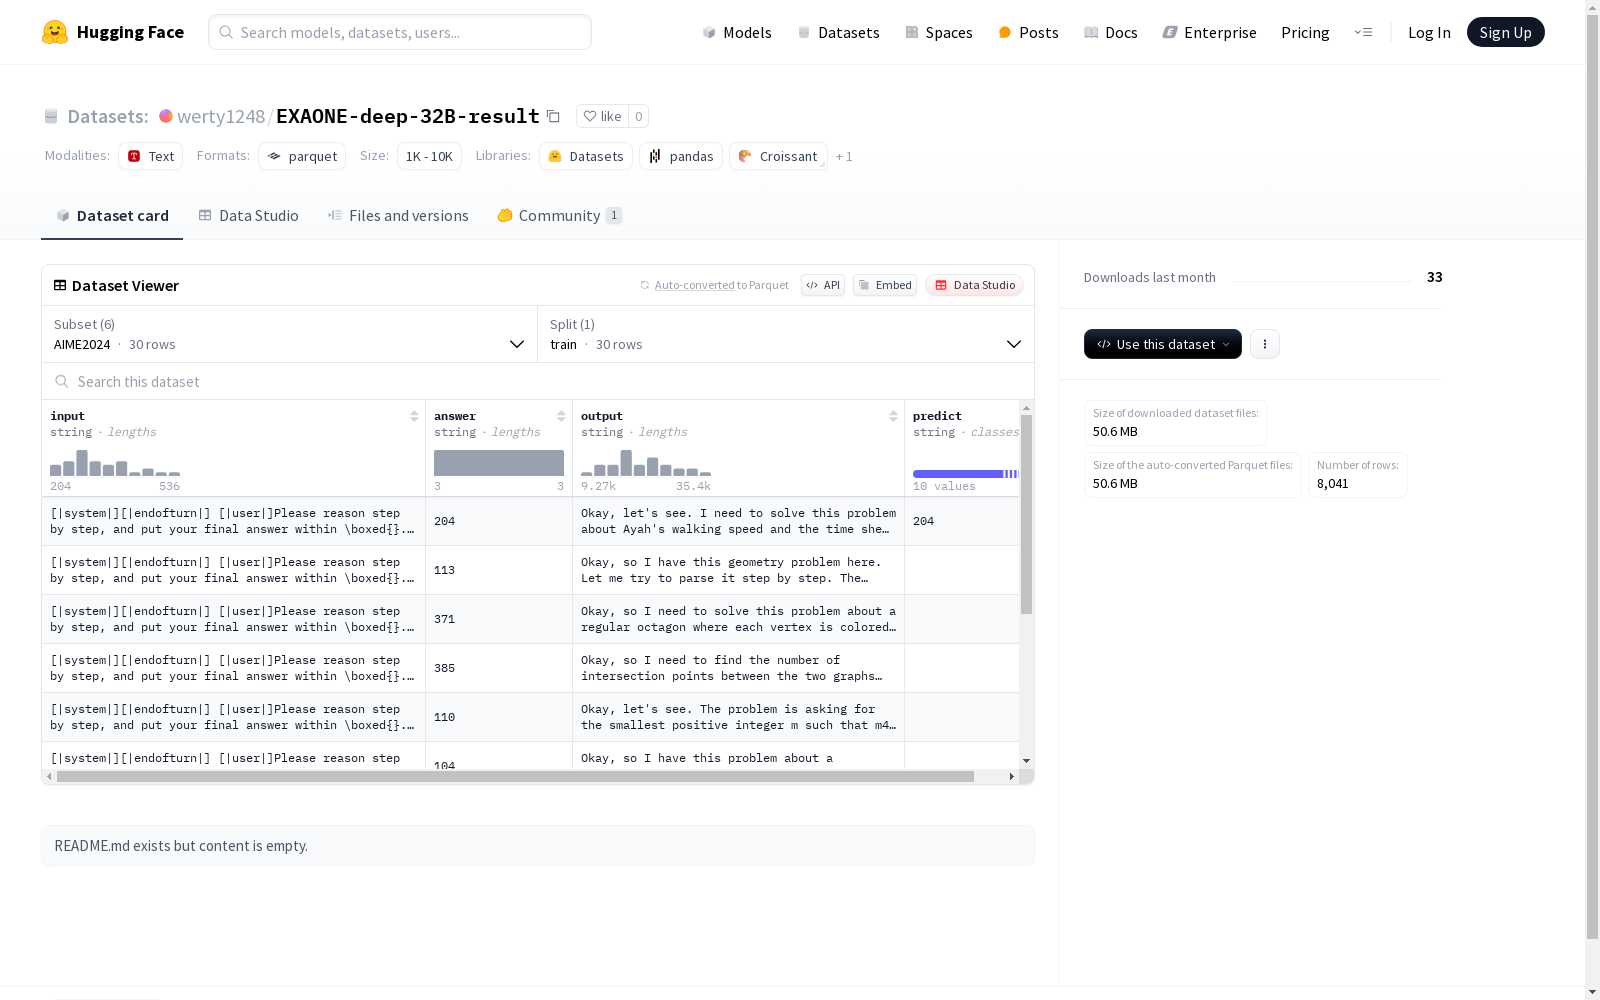Select the parquet format tag
Screen dimensions: 1600x1000
click(302, 156)
